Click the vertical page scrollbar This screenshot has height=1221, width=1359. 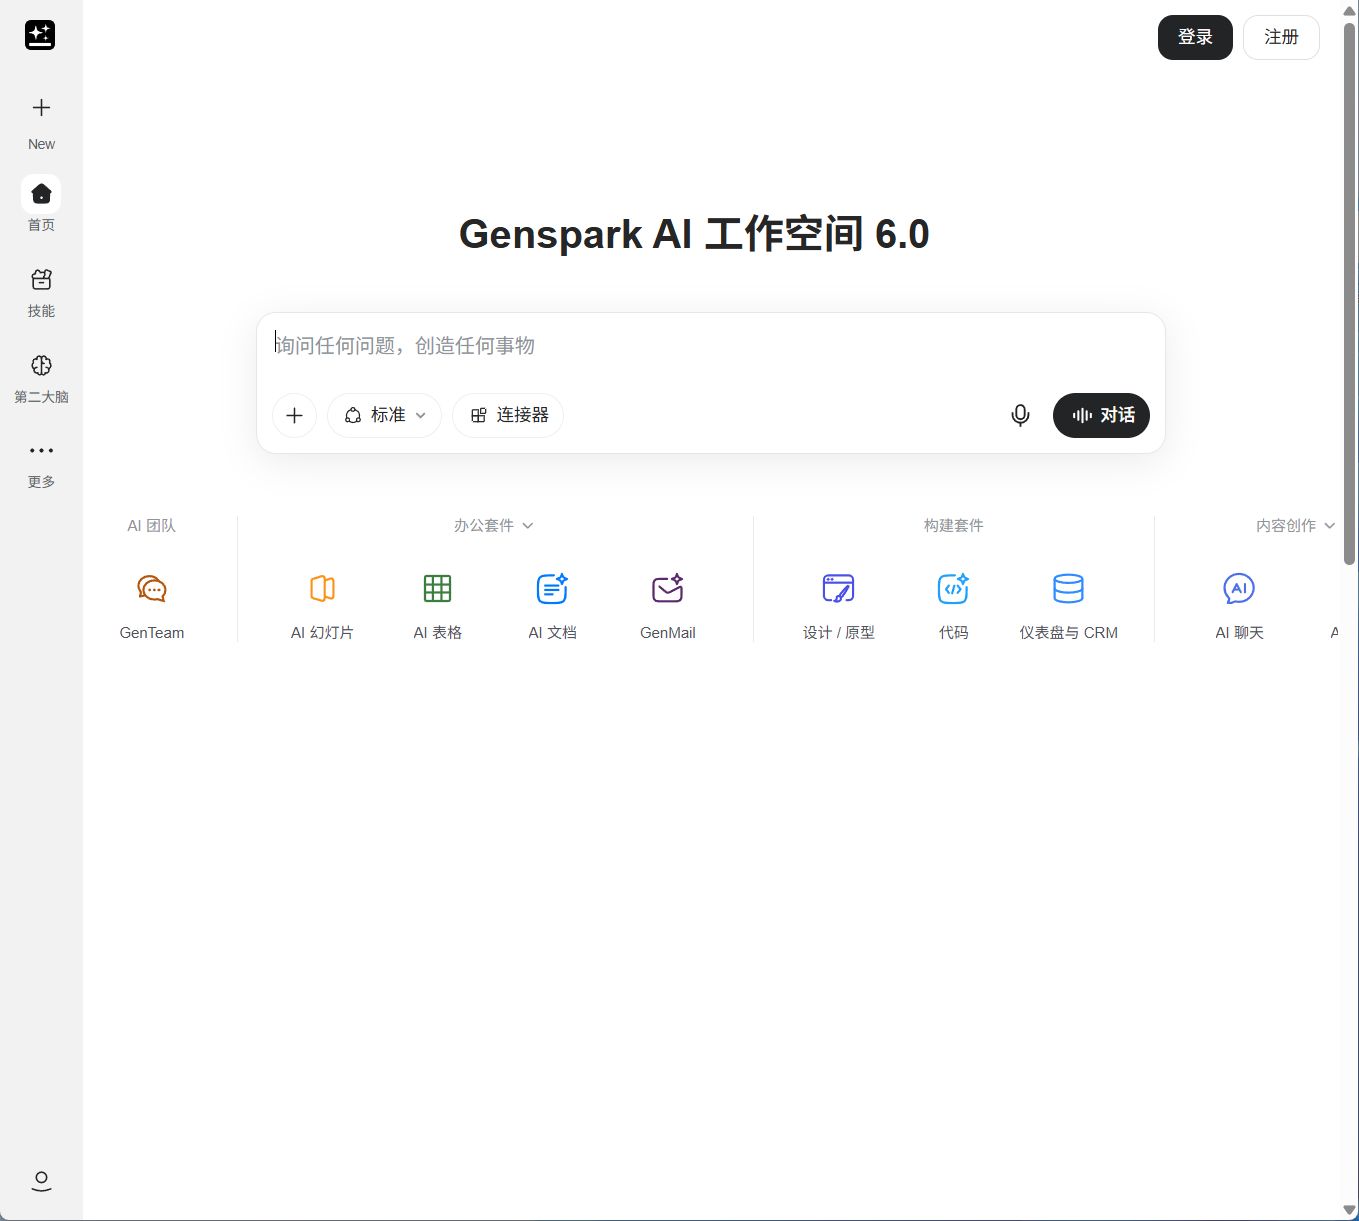click(x=1349, y=292)
